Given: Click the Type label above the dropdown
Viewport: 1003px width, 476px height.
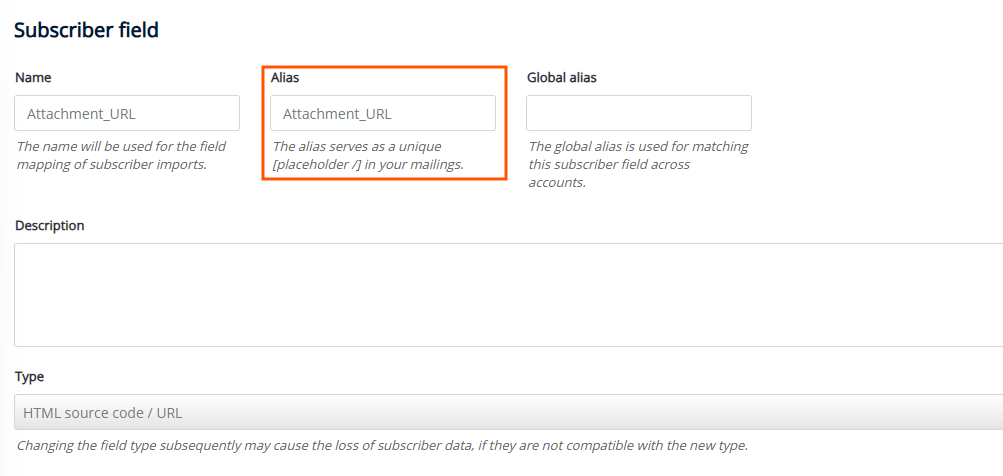Looking at the screenshot, I should coord(29,377).
